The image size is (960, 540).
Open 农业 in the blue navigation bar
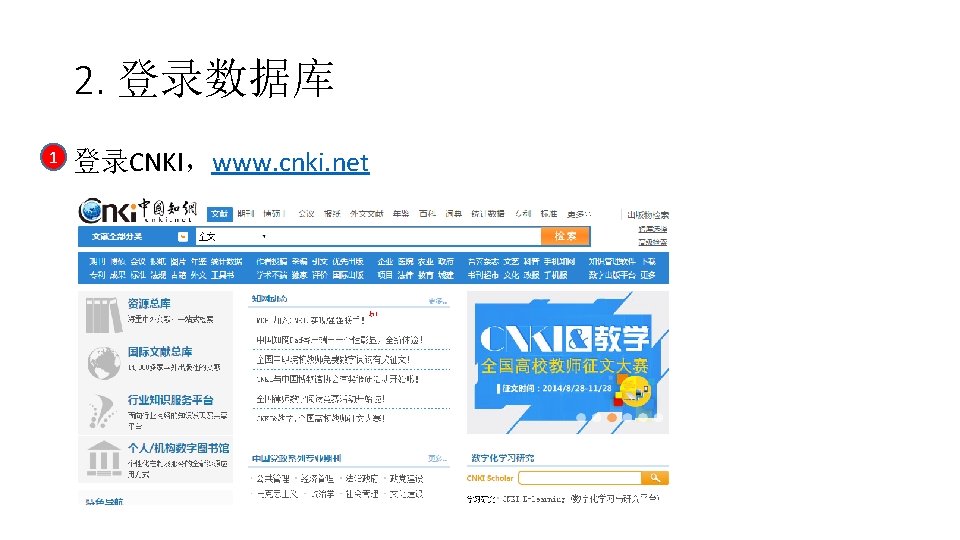(x=426, y=261)
